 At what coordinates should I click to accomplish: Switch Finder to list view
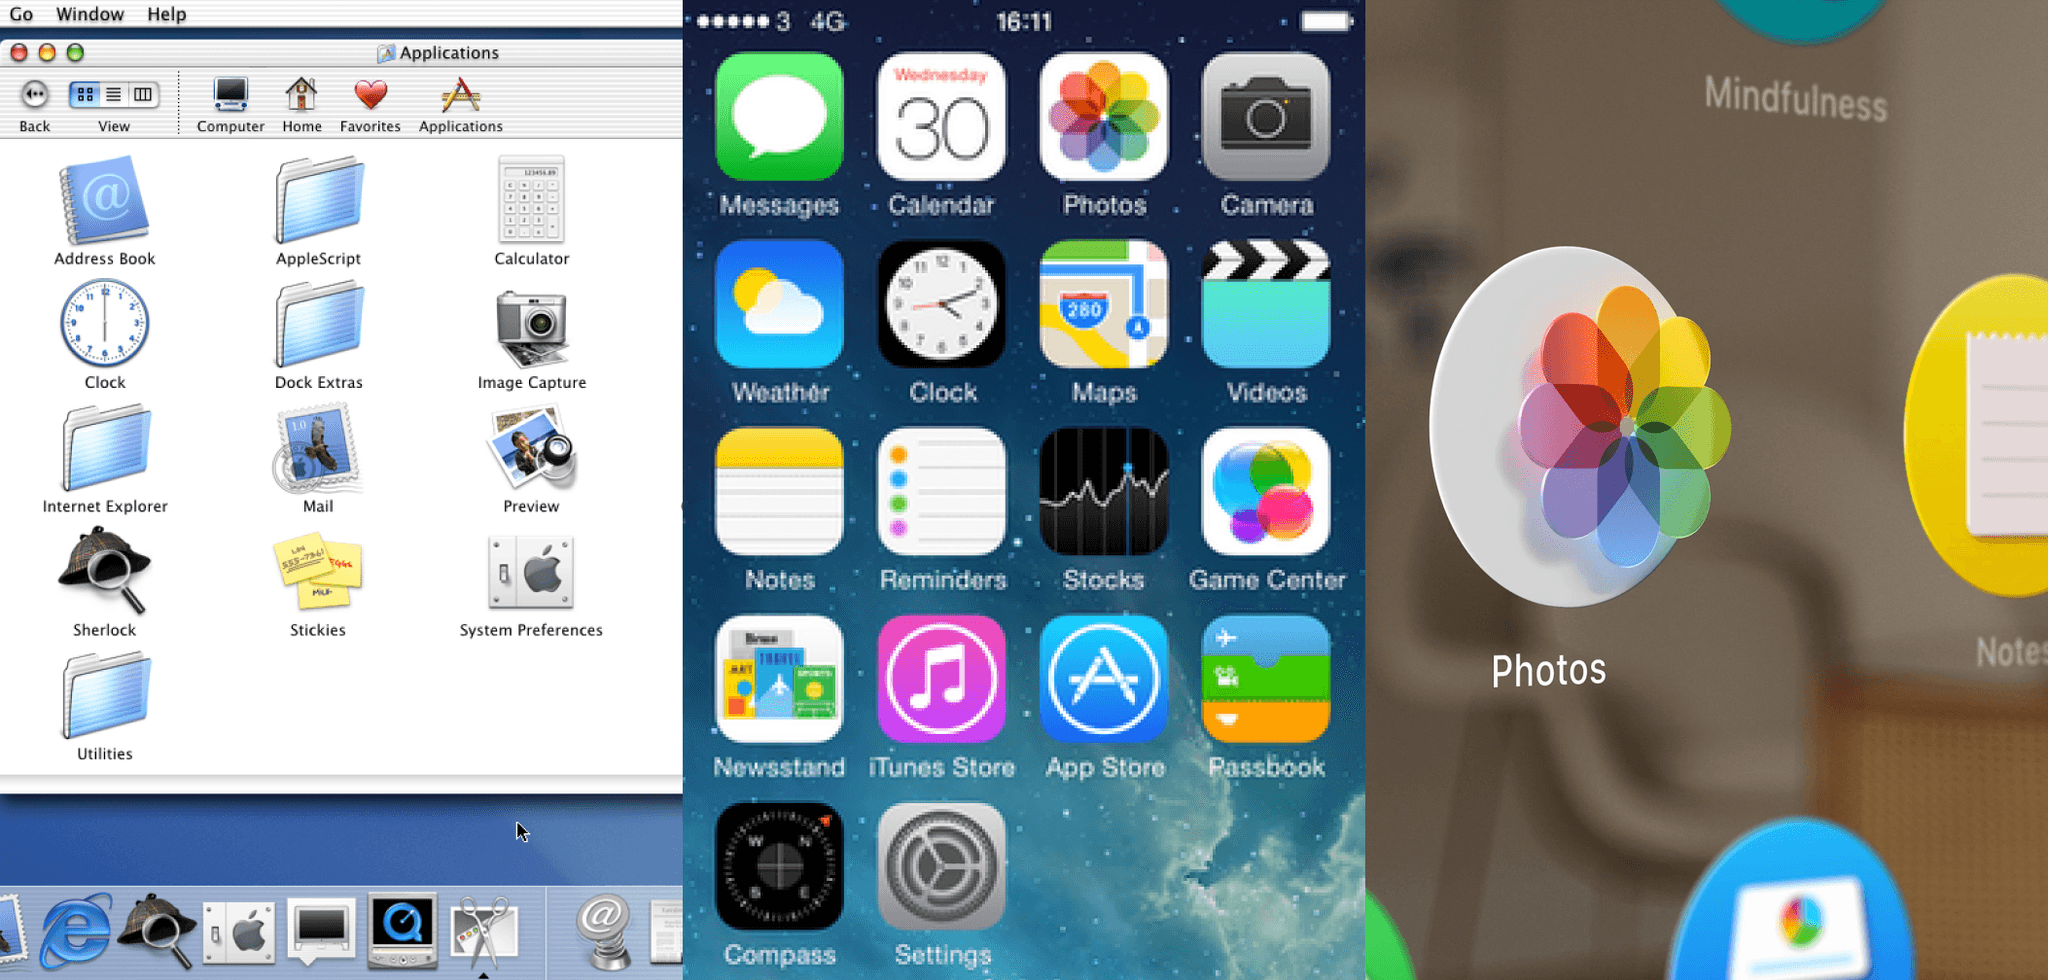(x=114, y=95)
